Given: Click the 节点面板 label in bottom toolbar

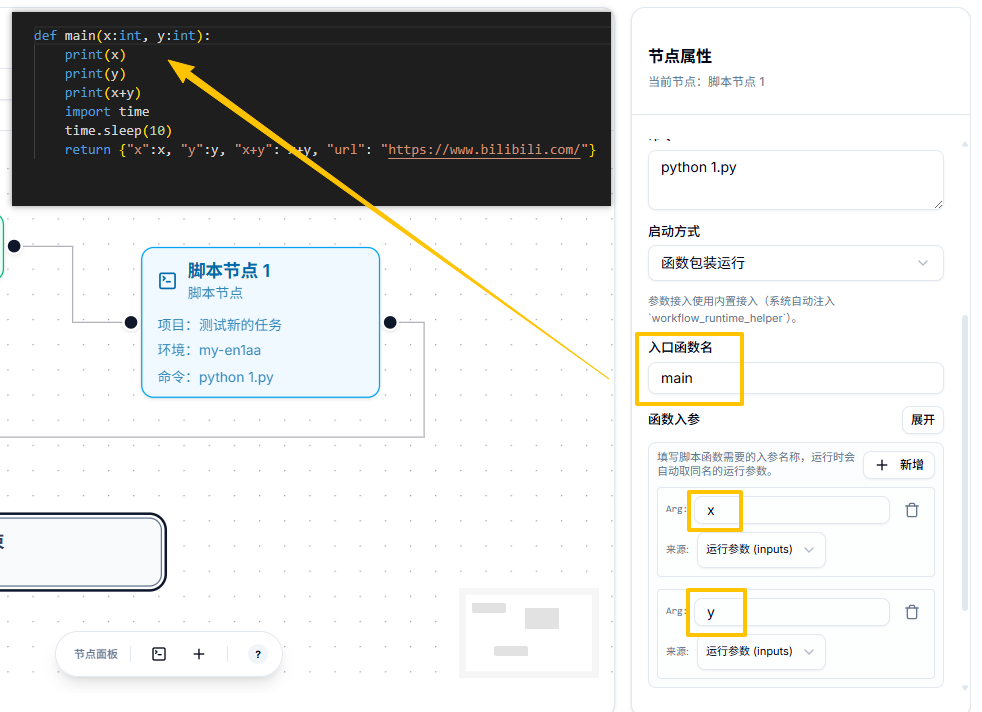Looking at the screenshot, I should 96,654.
